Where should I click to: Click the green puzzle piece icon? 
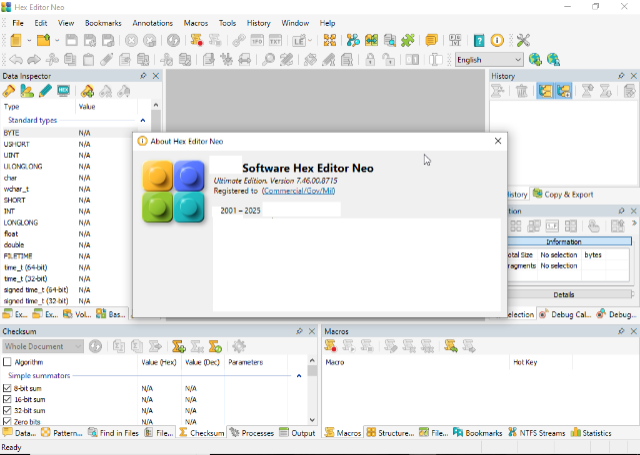click(x=407, y=40)
